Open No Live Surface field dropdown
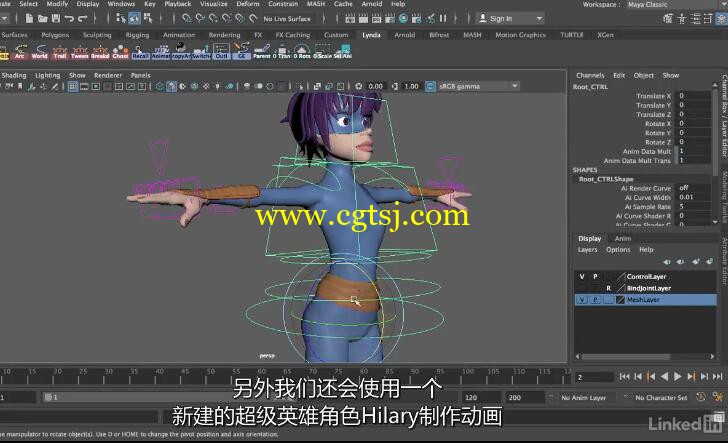 click(x=287, y=19)
